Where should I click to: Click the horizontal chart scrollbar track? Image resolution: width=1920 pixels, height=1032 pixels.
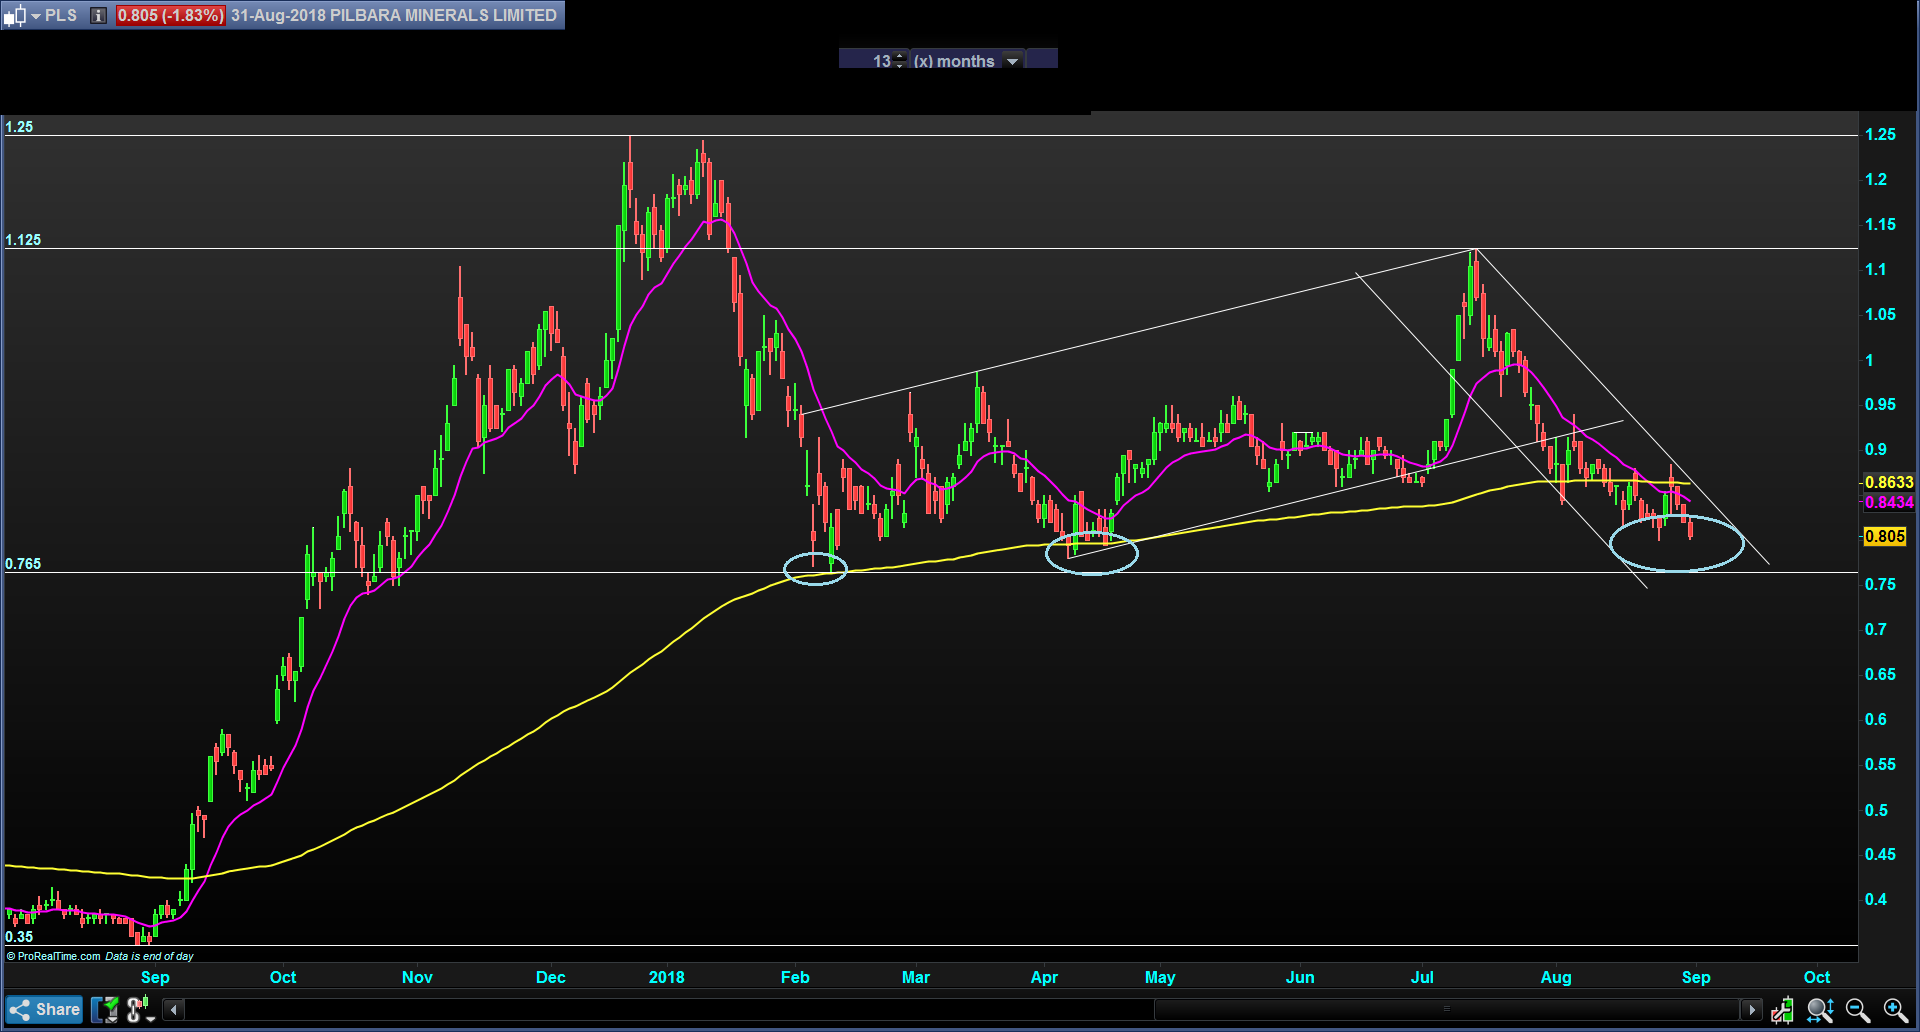point(962,1010)
